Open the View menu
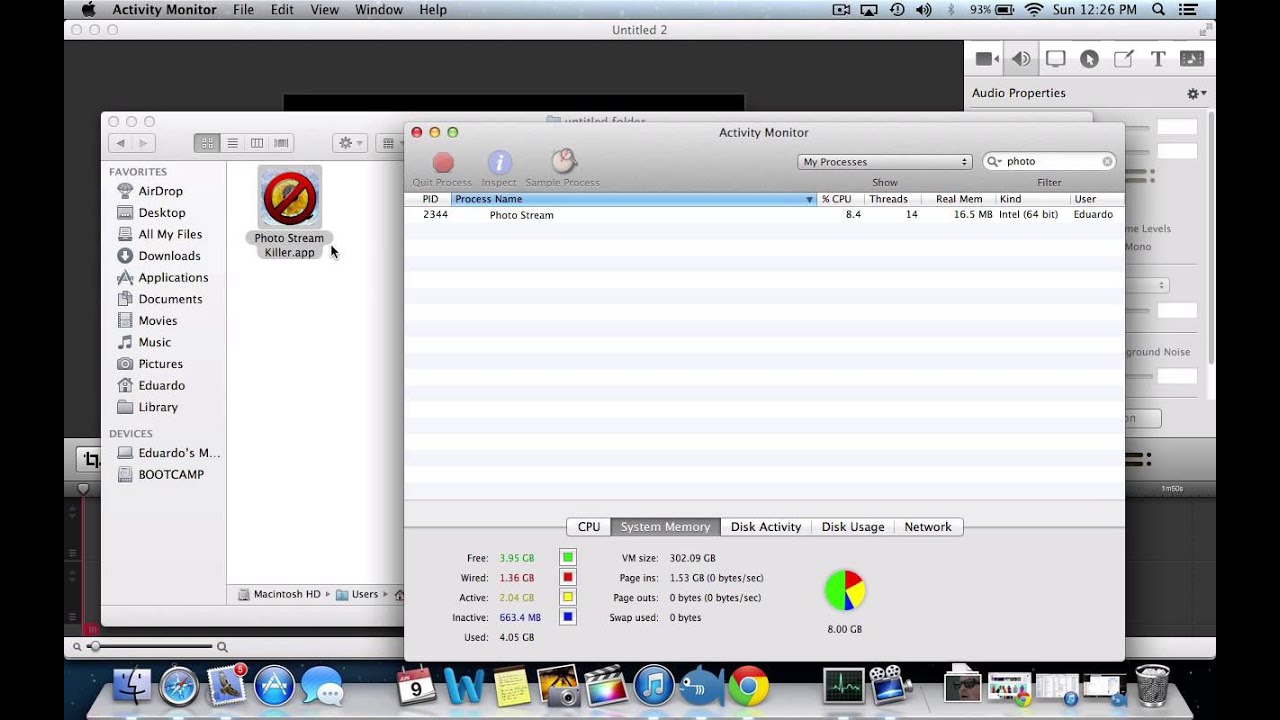The height and width of the screenshot is (720, 1280). pos(325,10)
